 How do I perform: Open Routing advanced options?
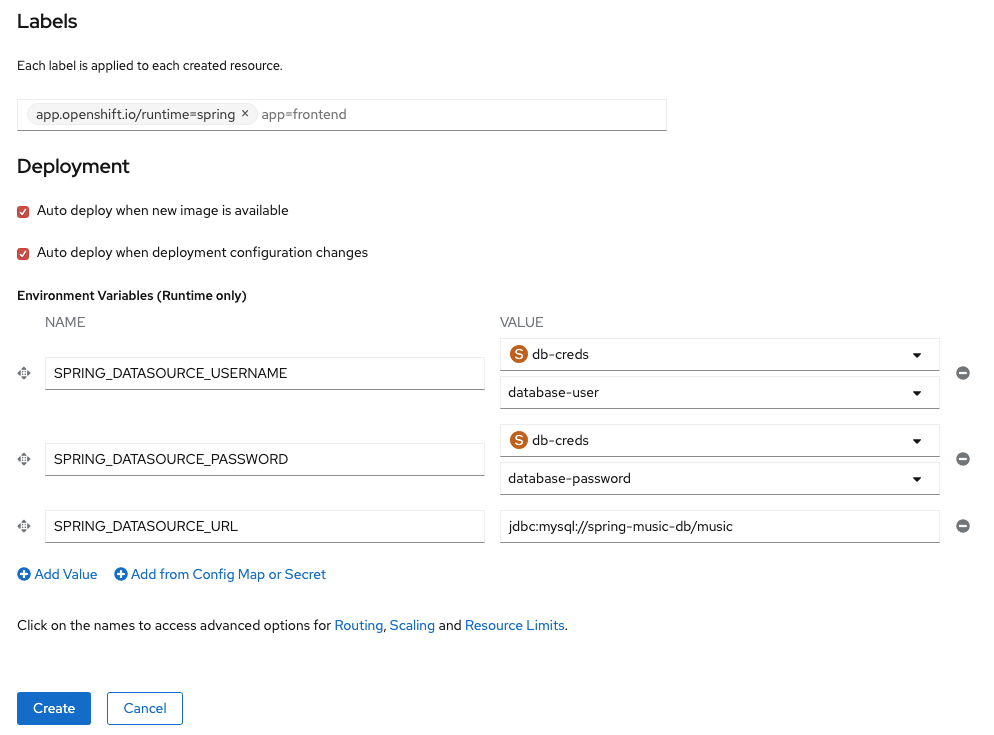(x=358, y=625)
